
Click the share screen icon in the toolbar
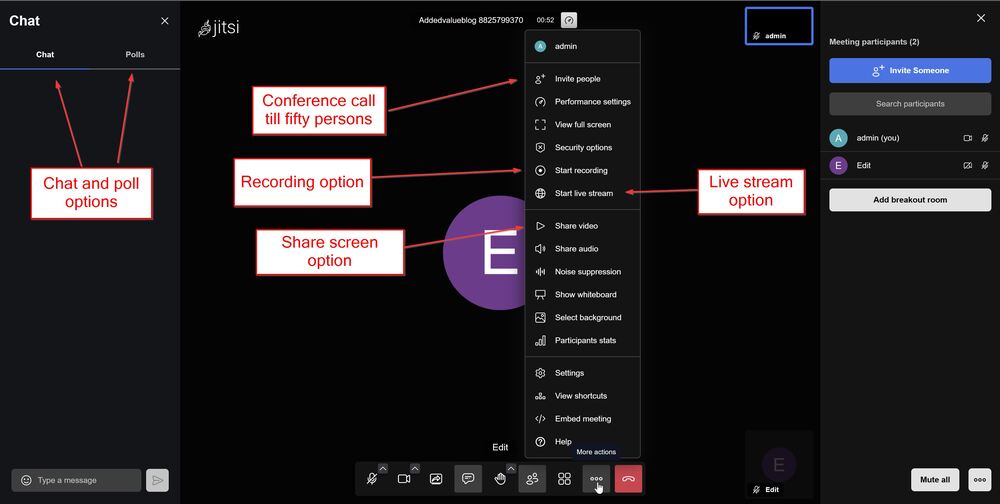pyautogui.click(x=436, y=479)
